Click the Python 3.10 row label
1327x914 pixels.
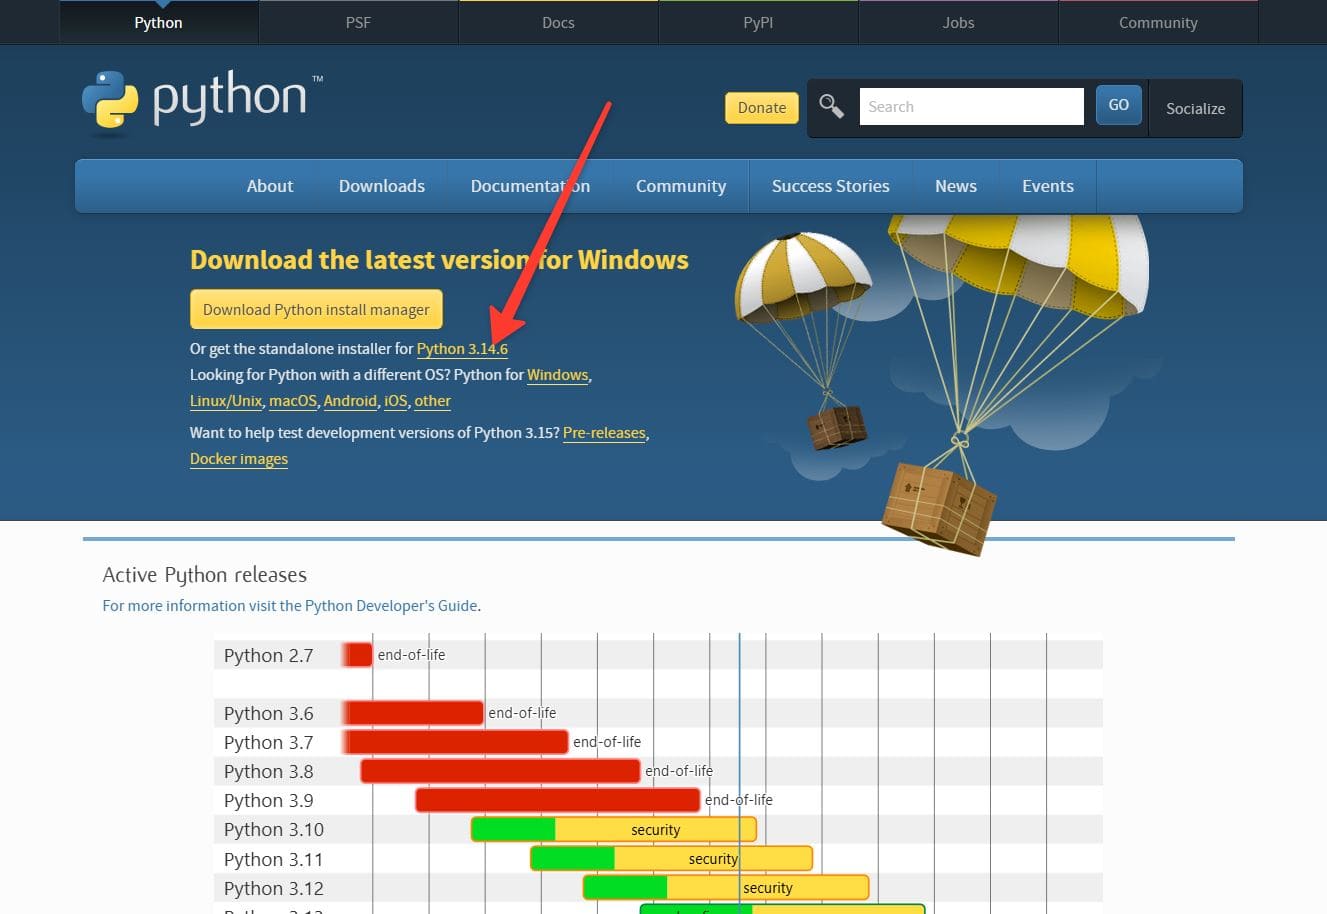click(274, 829)
